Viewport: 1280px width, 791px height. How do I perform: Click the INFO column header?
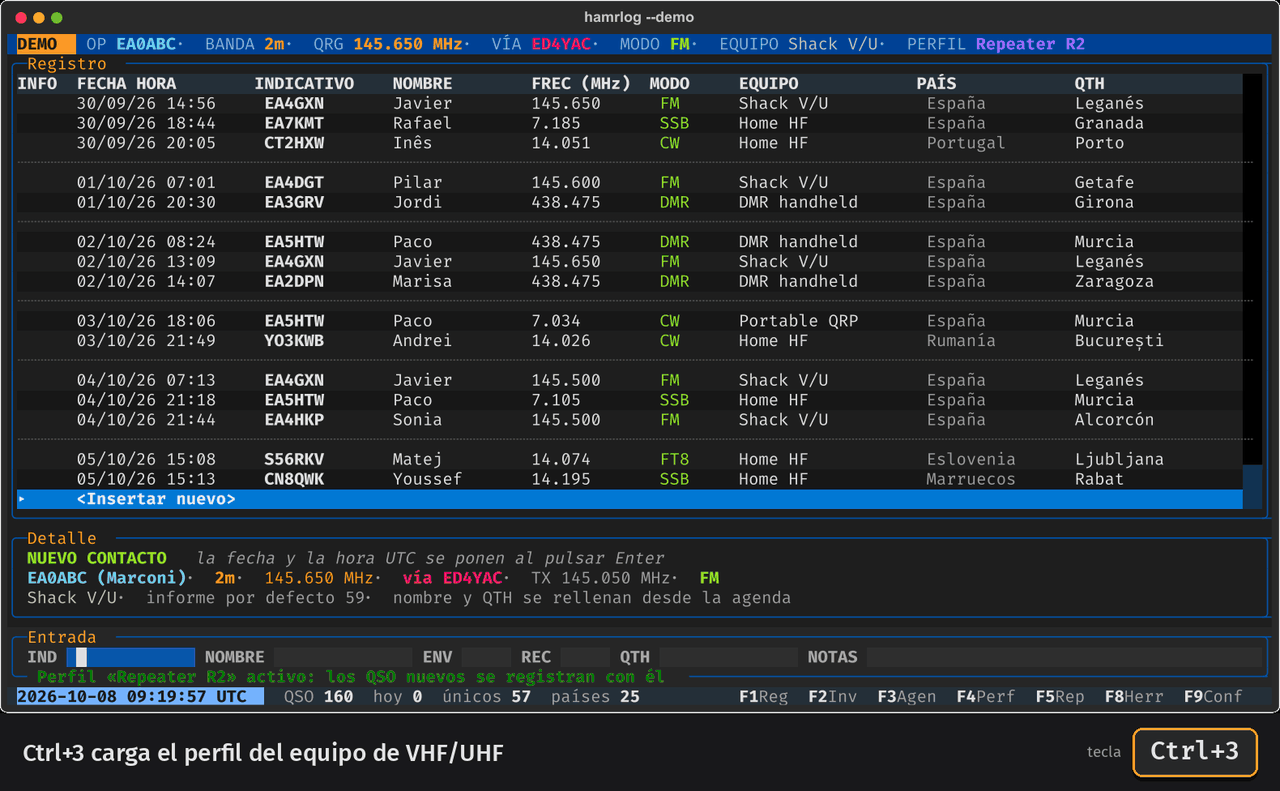point(37,84)
